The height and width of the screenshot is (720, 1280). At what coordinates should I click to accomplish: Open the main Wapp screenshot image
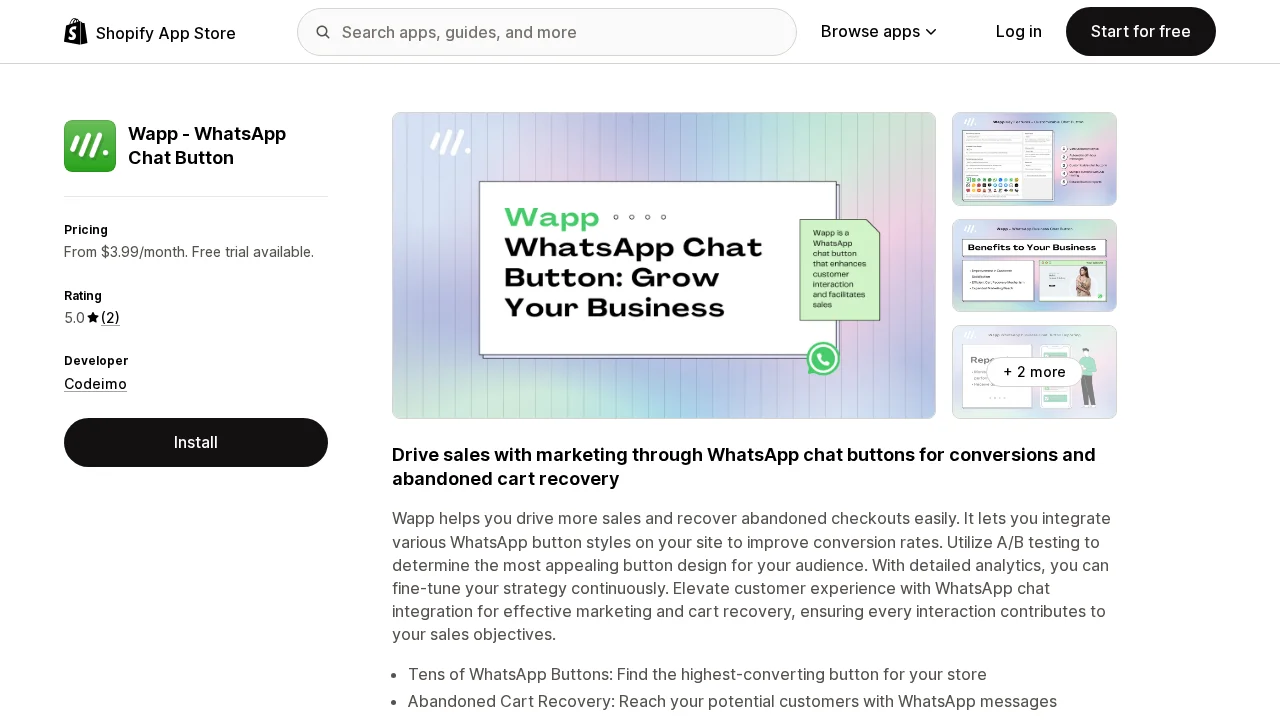(664, 265)
